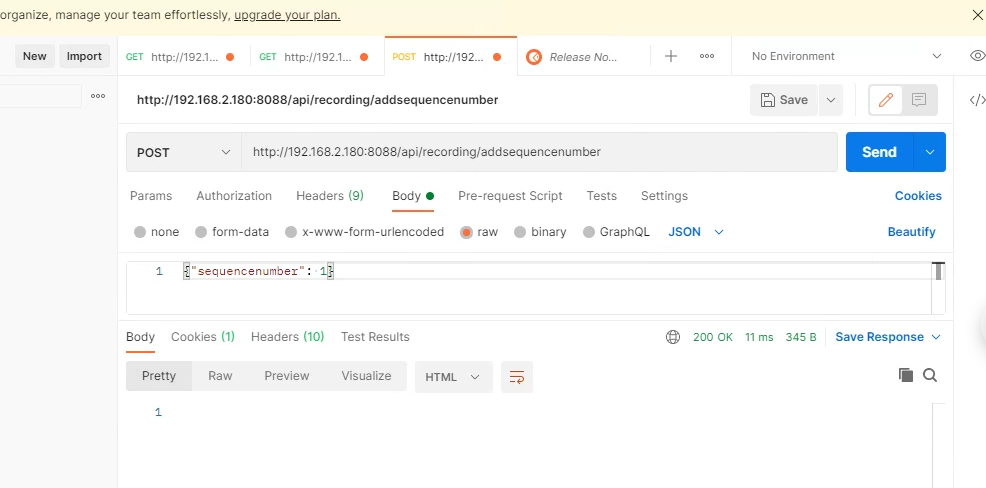Open the HTML response format dropdown
The image size is (986, 488).
(x=453, y=377)
